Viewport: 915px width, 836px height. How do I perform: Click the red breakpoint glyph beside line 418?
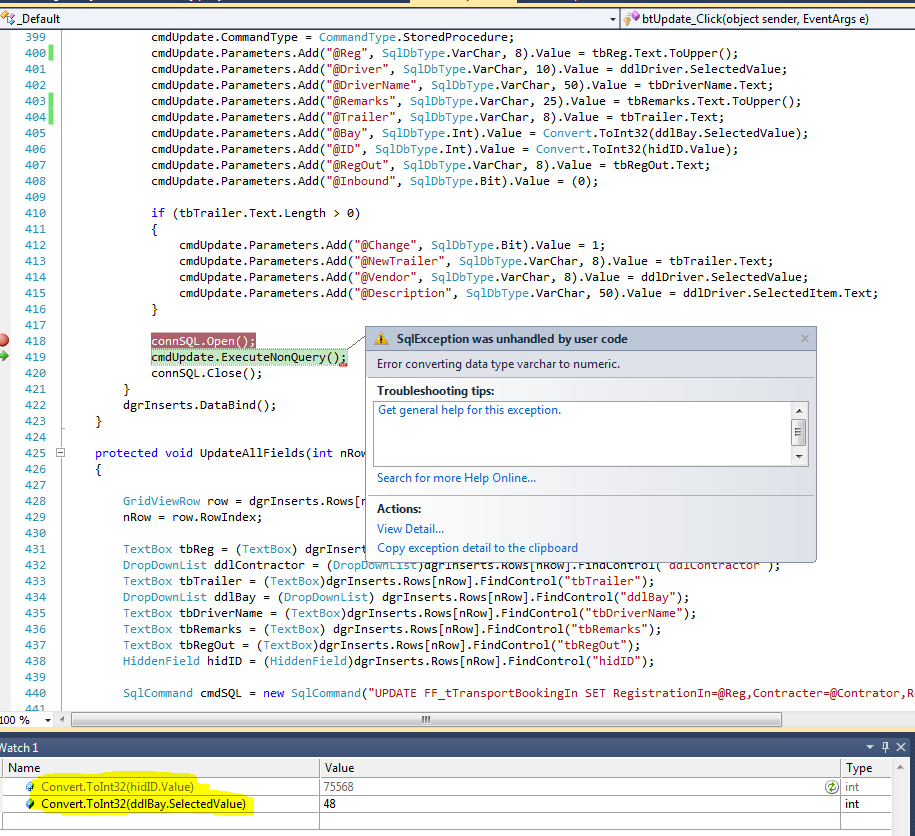click(x=6, y=338)
